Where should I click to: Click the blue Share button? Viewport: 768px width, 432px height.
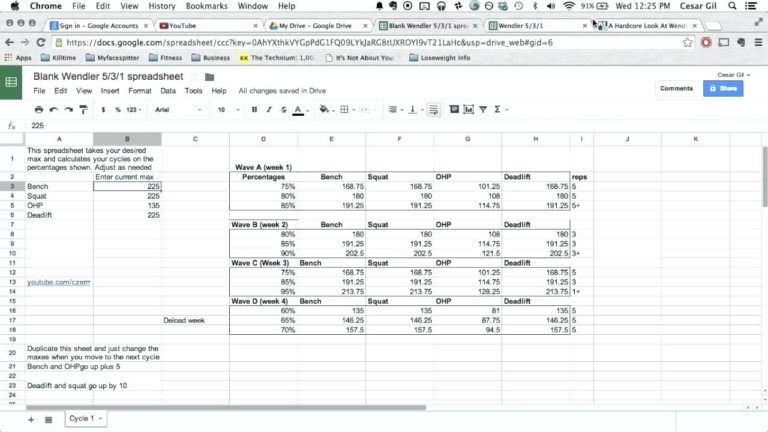[723, 88]
